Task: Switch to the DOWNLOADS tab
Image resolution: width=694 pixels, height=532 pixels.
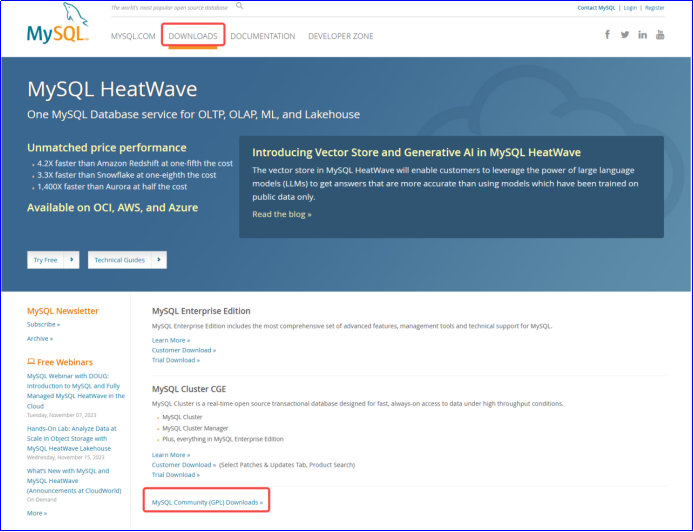Action: tap(193, 36)
